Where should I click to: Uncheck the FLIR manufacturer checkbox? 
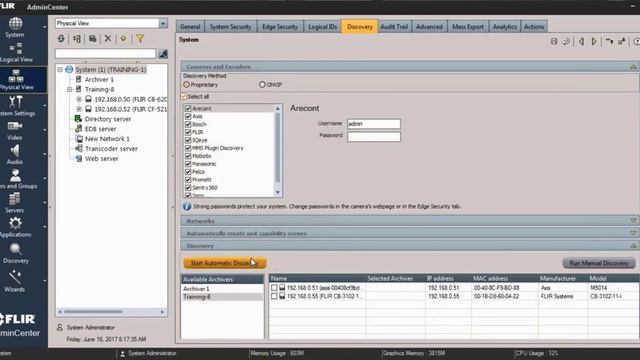188,132
